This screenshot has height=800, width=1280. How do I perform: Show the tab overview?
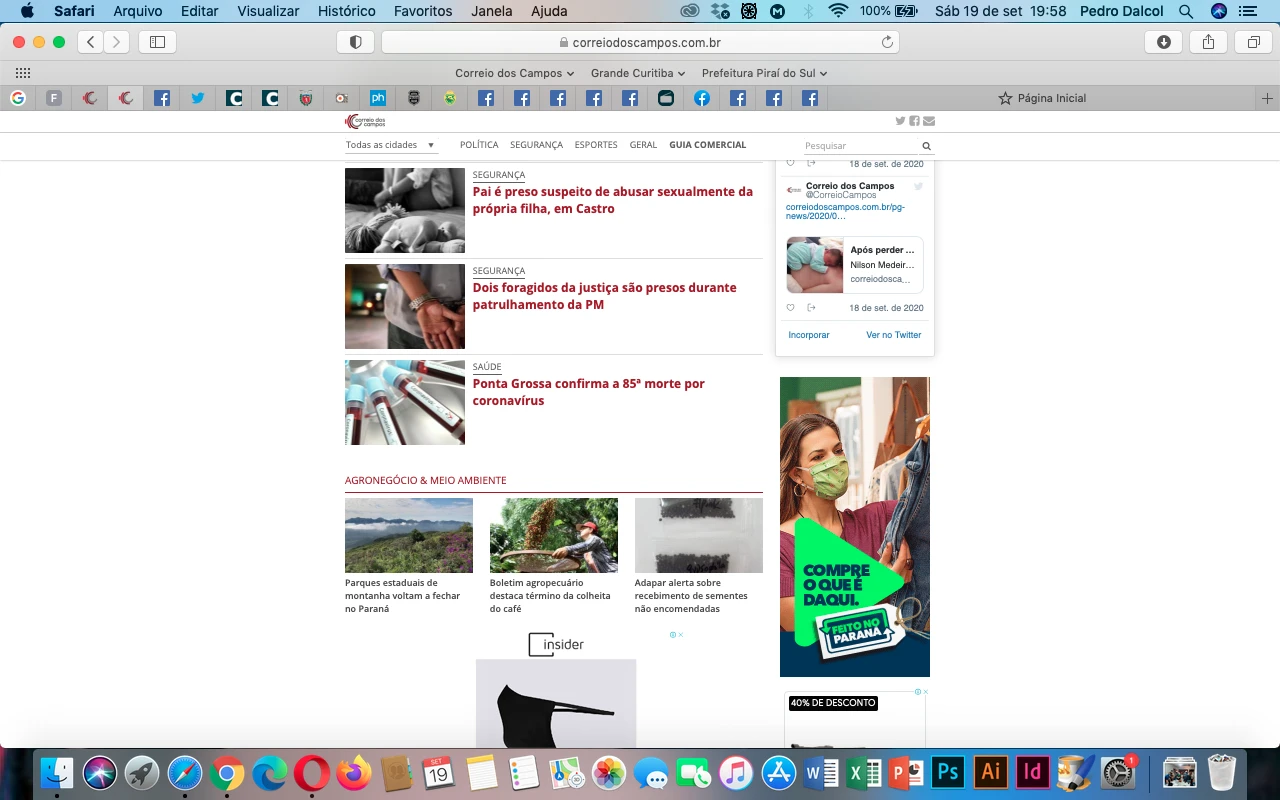[1253, 42]
